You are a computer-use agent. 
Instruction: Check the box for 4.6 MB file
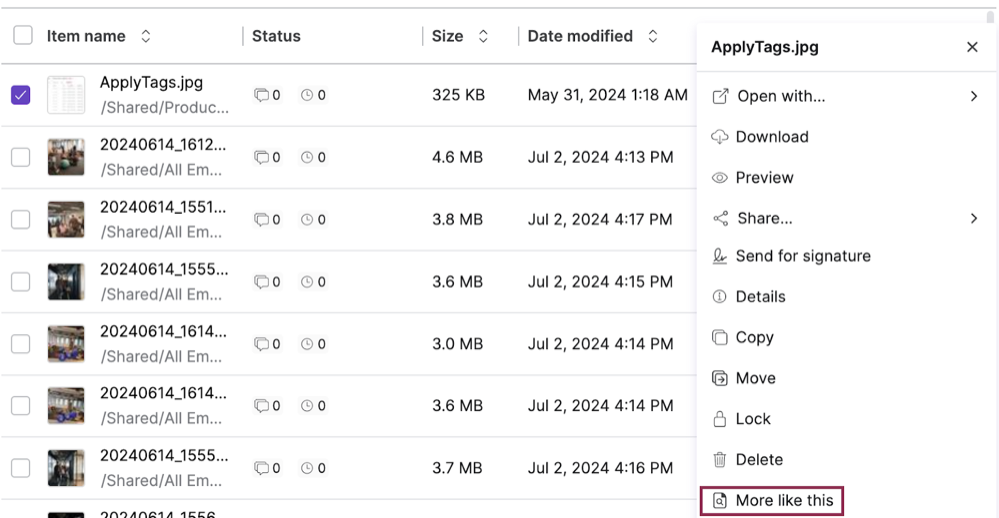(20, 157)
